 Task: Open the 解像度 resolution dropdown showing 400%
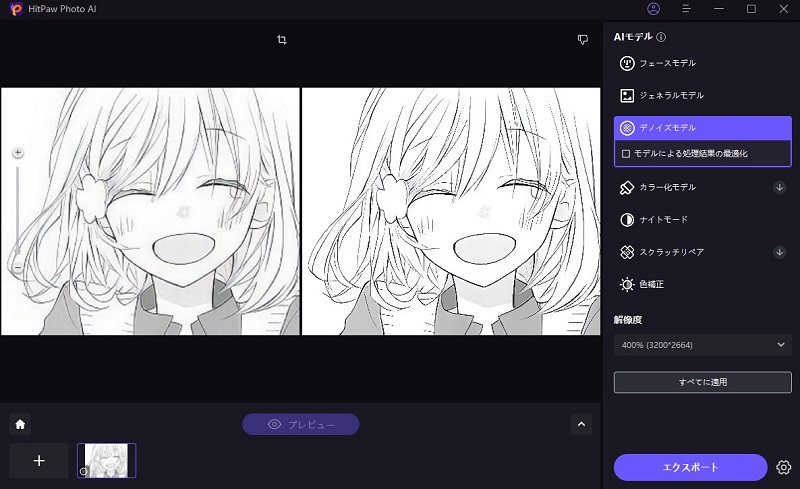[x=703, y=345]
